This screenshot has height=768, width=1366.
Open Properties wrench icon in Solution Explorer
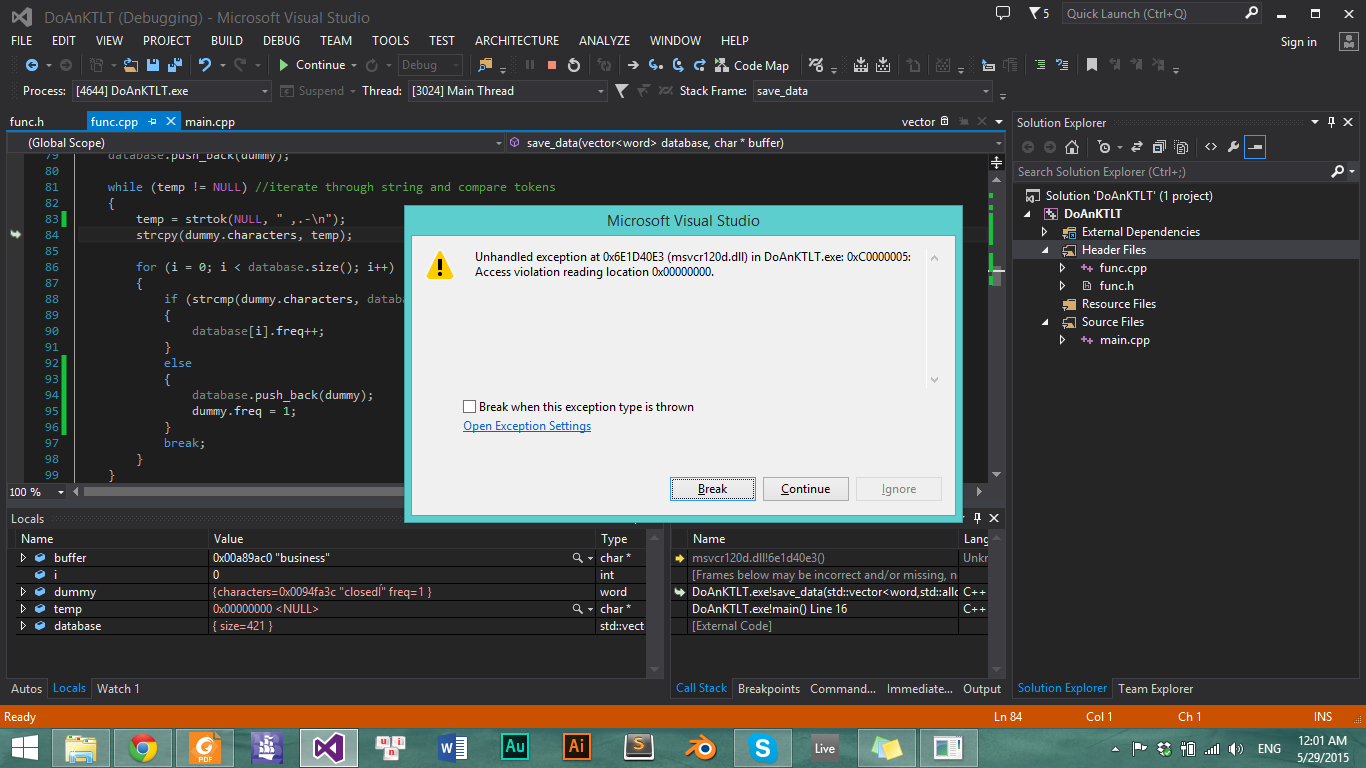click(1233, 147)
